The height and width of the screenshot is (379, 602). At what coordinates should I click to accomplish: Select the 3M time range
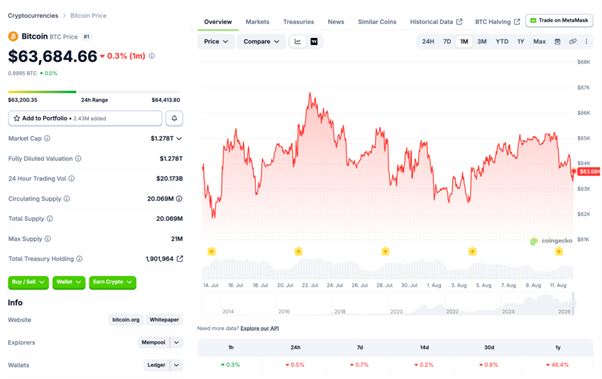pyautogui.click(x=482, y=41)
